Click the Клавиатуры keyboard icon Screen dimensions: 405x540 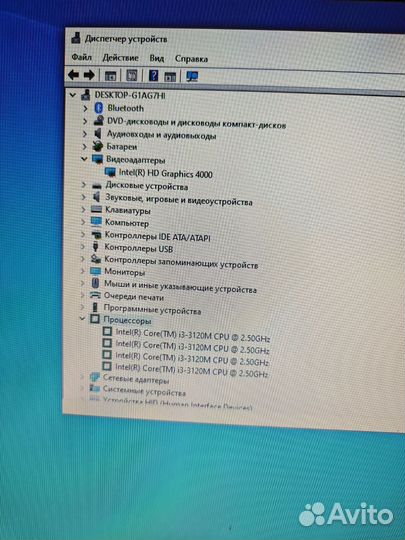(96, 209)
